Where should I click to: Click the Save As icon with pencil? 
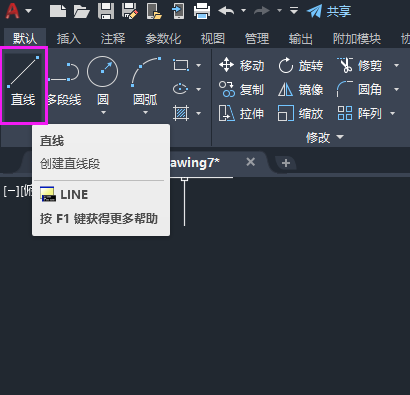[x=130, y=11]
